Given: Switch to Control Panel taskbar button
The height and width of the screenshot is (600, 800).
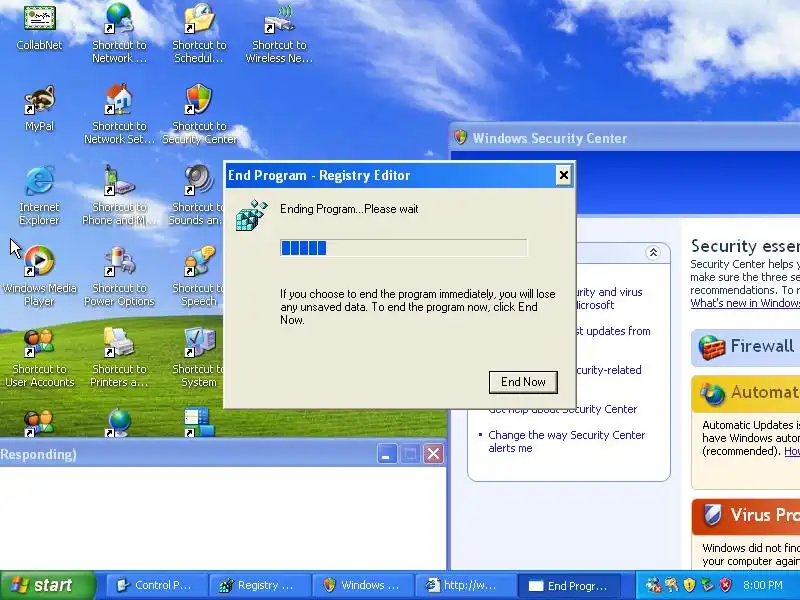Looking at the screenshot, I should [x=156, y=585].
